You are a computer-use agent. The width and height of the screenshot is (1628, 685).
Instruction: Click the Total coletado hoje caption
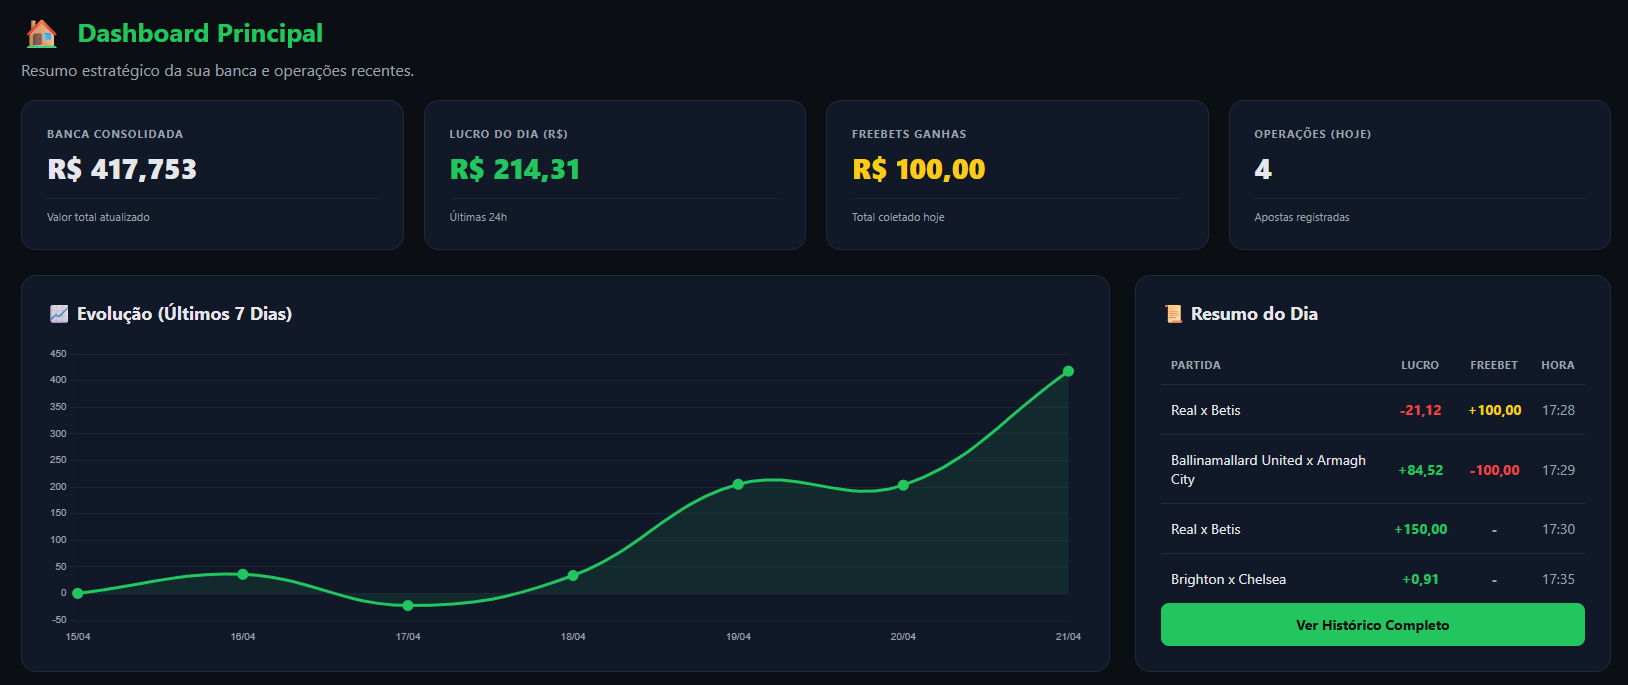tap(898, 217)
